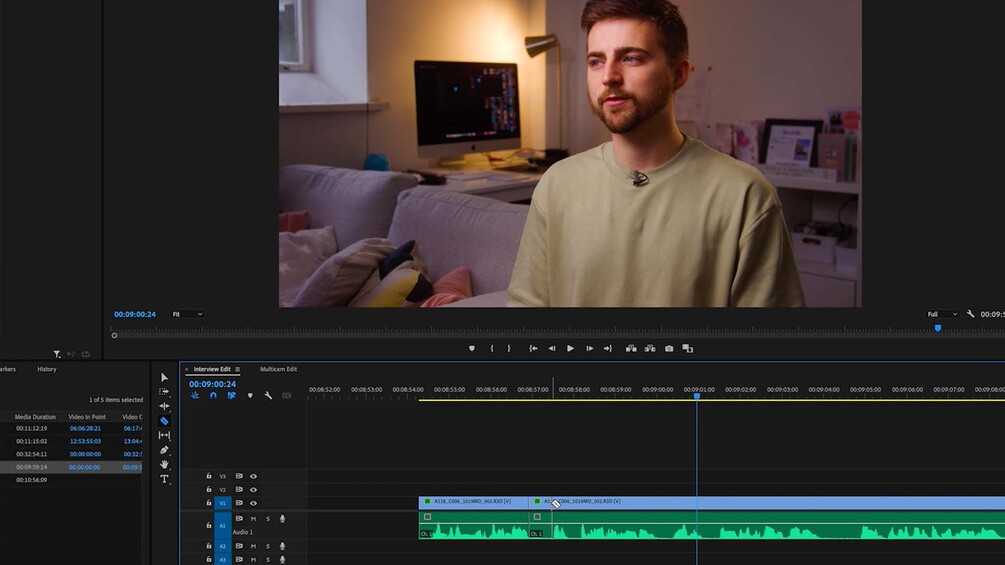
Task: Click the timeline playhead marker
Action: 697,397
